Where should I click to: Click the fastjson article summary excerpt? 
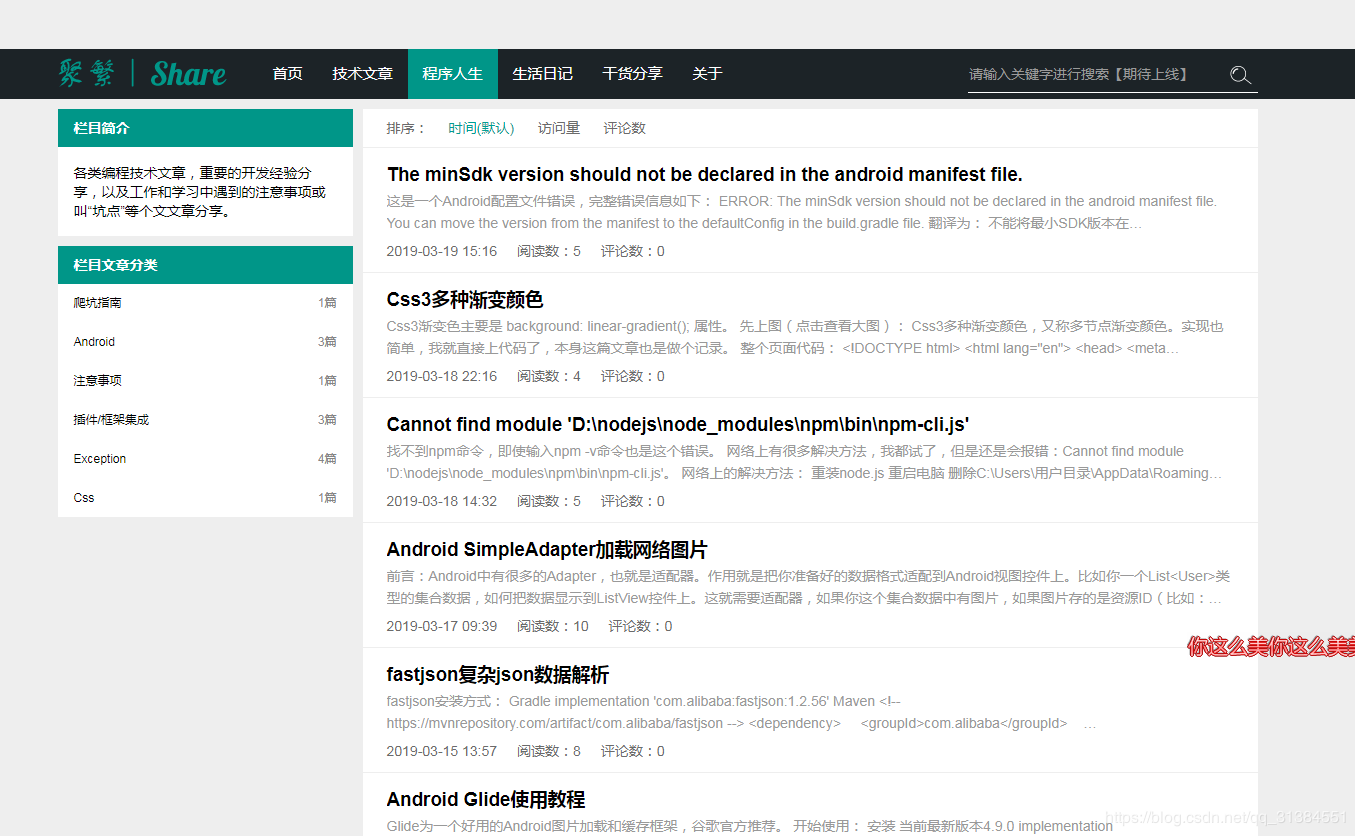[x=742, y=712]
